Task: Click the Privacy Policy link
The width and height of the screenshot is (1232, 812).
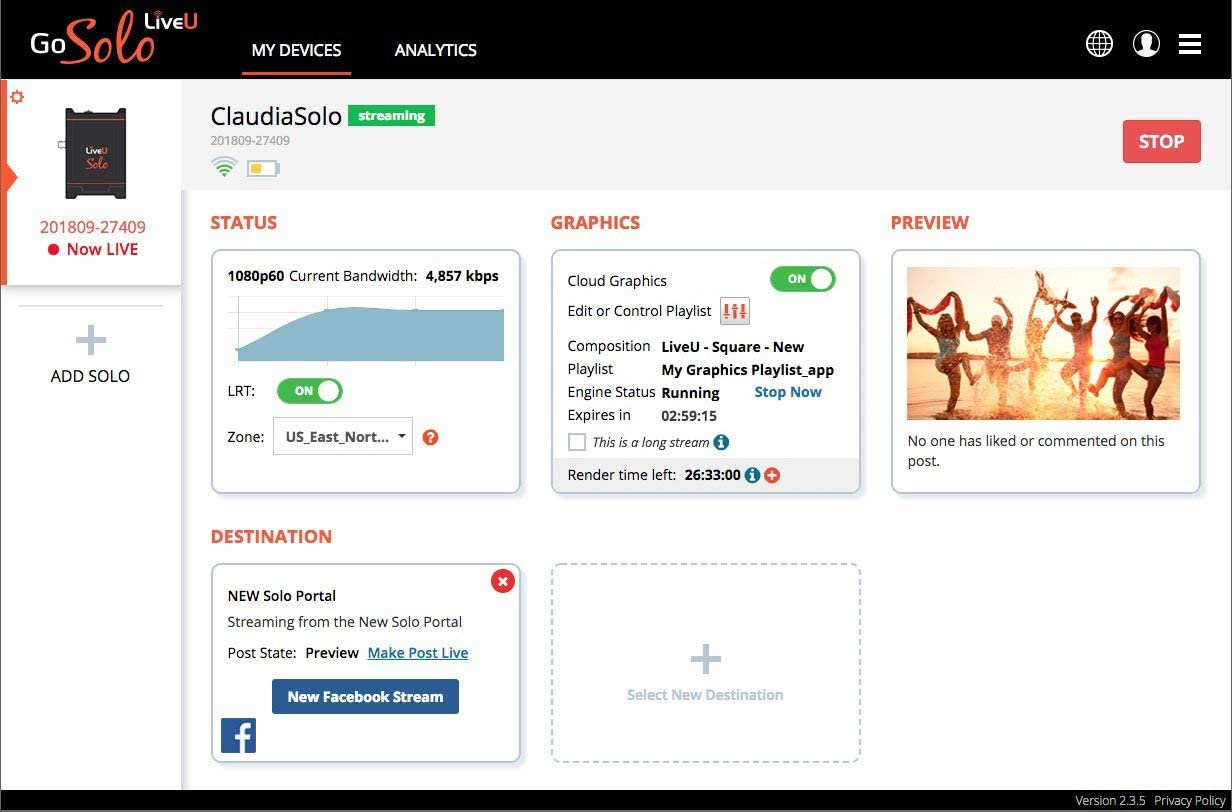Action: coord(1189,801)
